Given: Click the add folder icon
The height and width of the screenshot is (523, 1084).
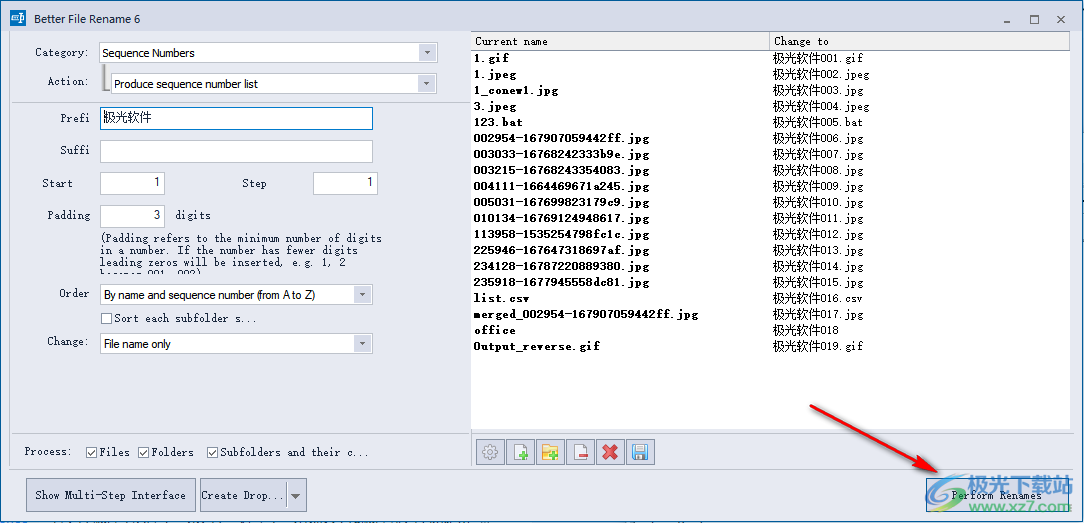Looking at the screenshot, I should 550,453.
